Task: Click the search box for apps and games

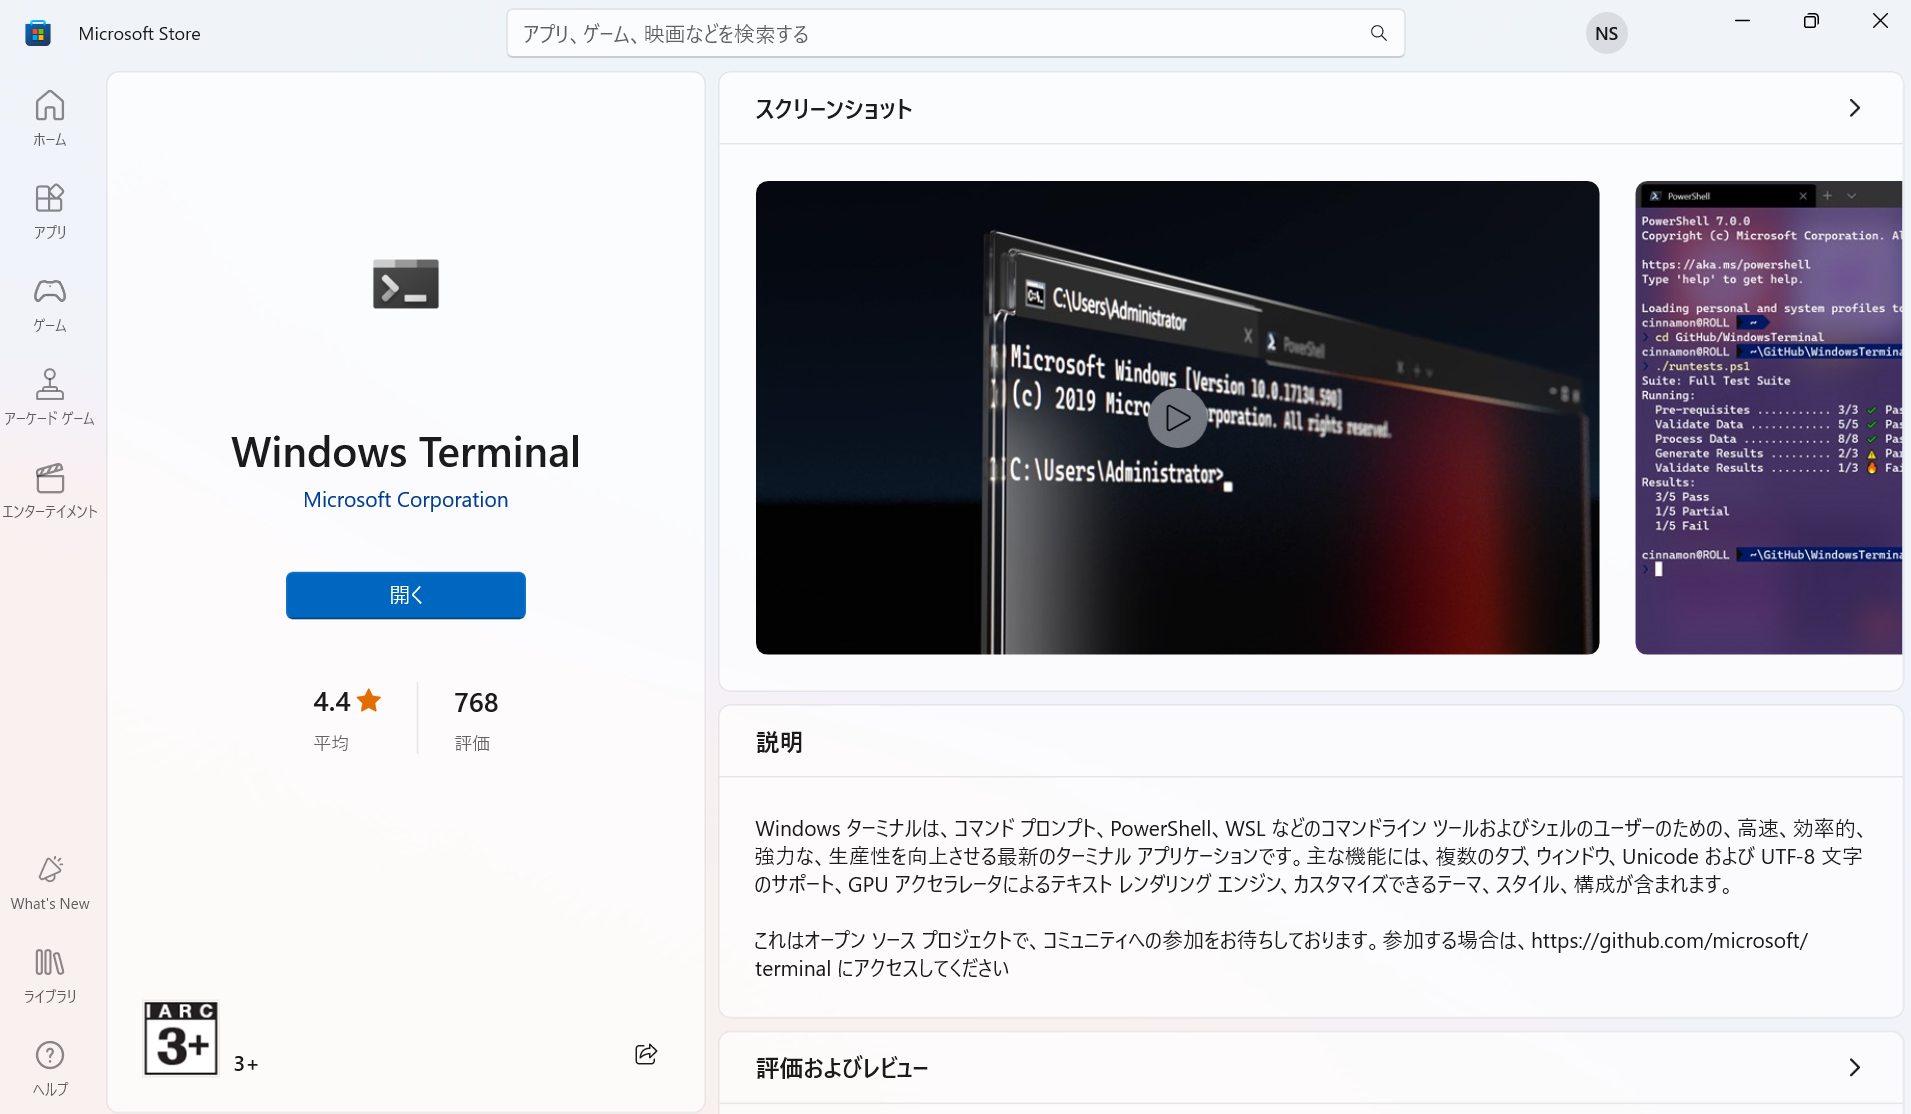Action: 955,33
